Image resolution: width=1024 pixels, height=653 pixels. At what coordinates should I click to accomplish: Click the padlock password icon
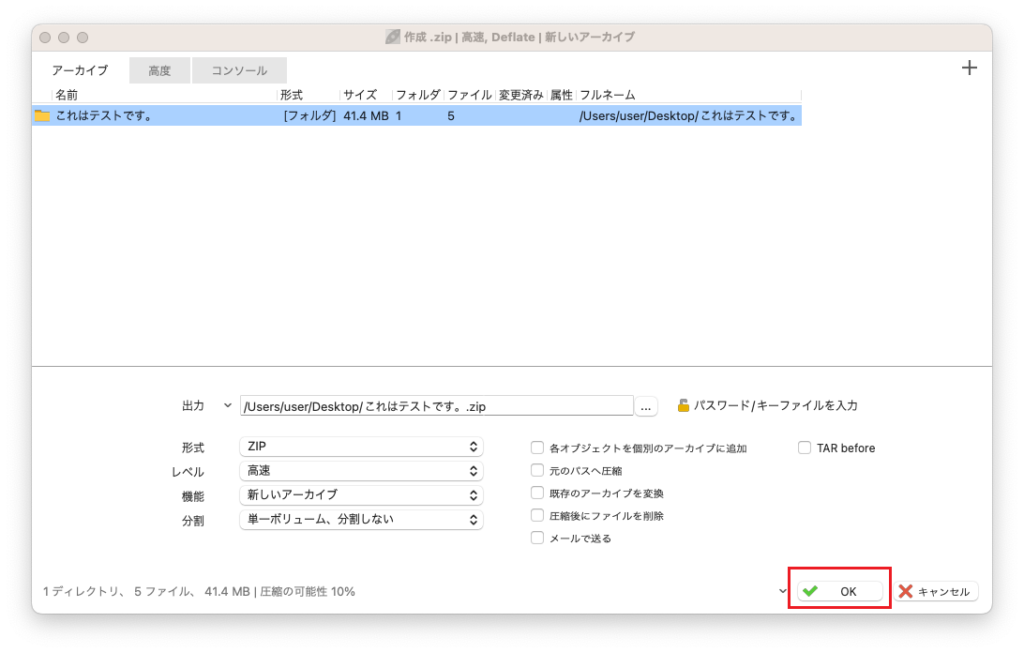click(x=683, y=406)
